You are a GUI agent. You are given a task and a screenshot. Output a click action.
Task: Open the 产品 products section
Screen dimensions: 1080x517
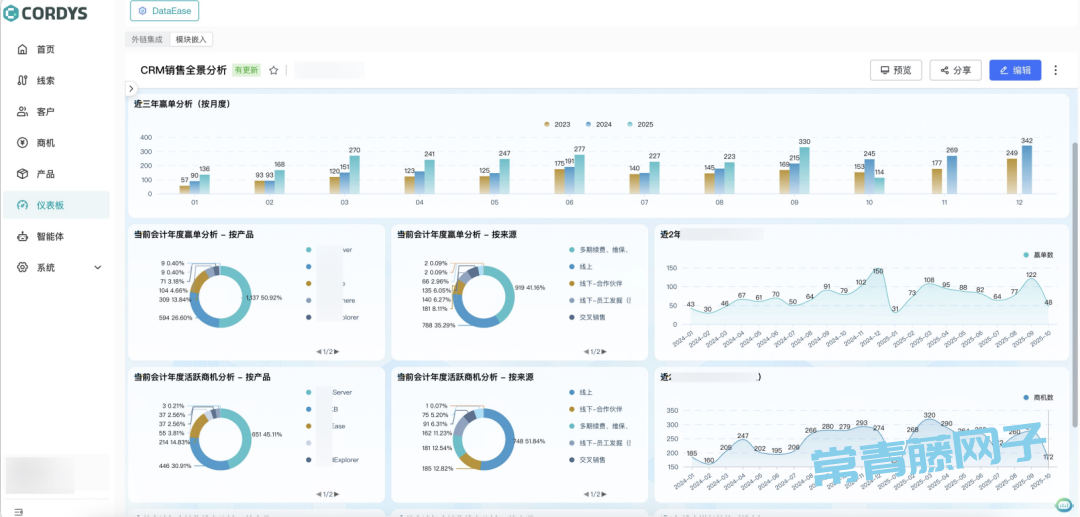45,174
